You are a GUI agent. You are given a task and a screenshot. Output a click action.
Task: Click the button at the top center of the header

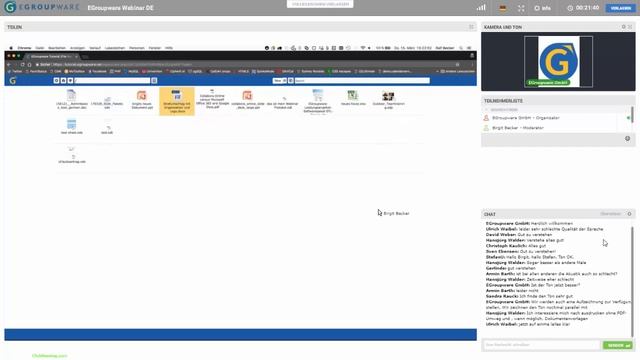320,4
